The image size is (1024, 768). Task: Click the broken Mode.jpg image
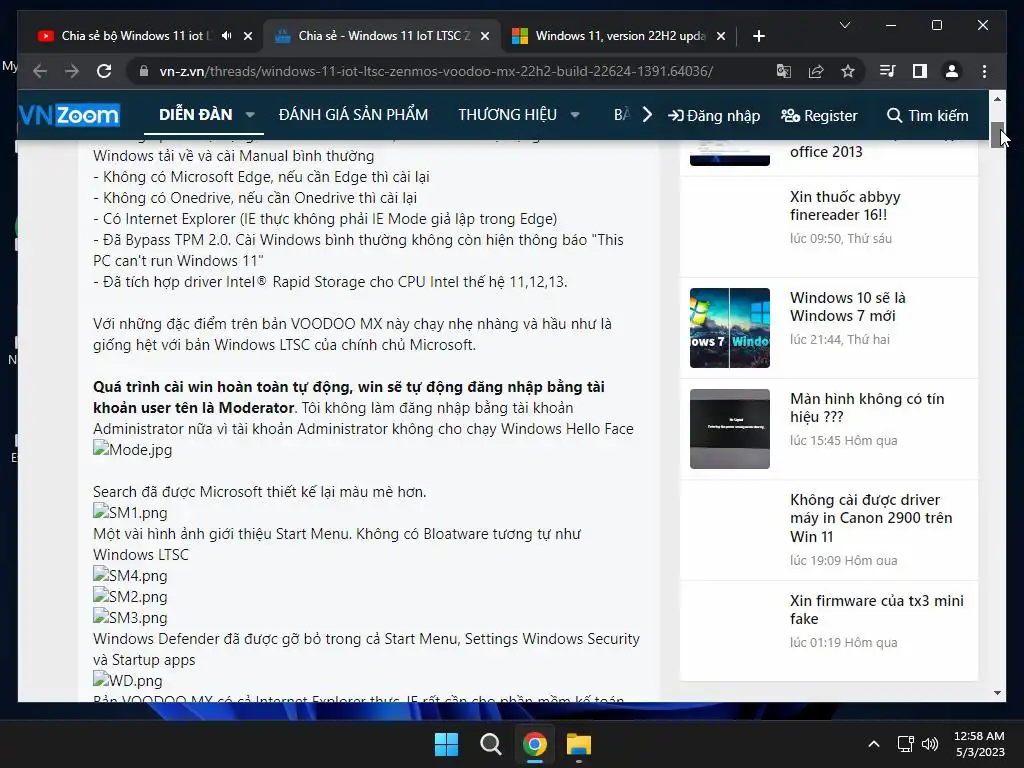133,449
